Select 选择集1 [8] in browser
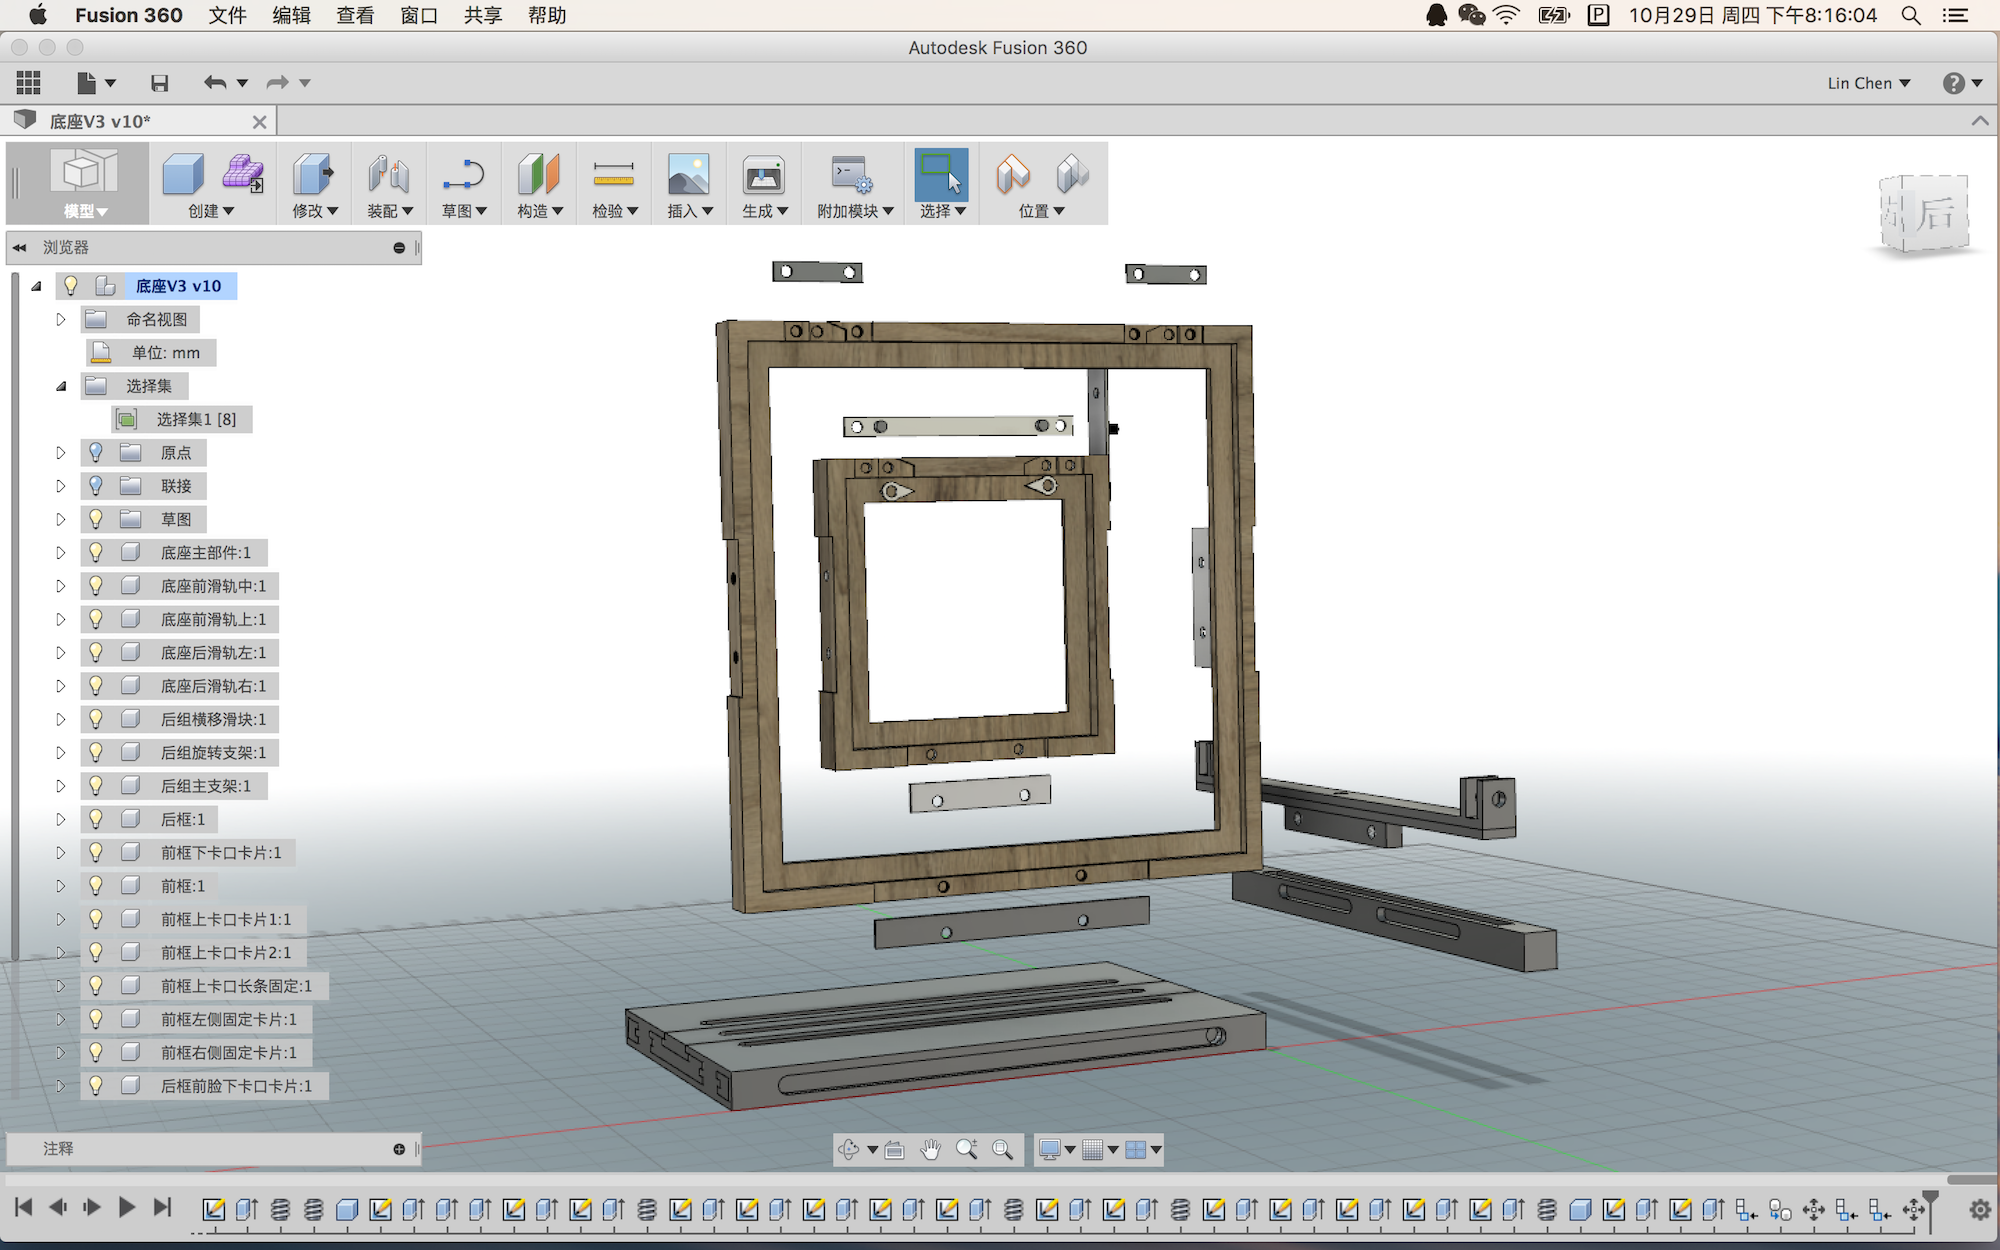Screen dimensions: 2000x1250 point(196,419)
